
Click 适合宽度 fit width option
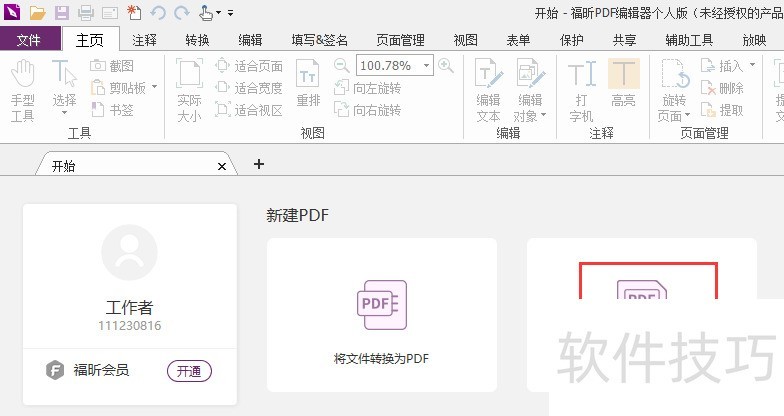click(x=249, y=88)
